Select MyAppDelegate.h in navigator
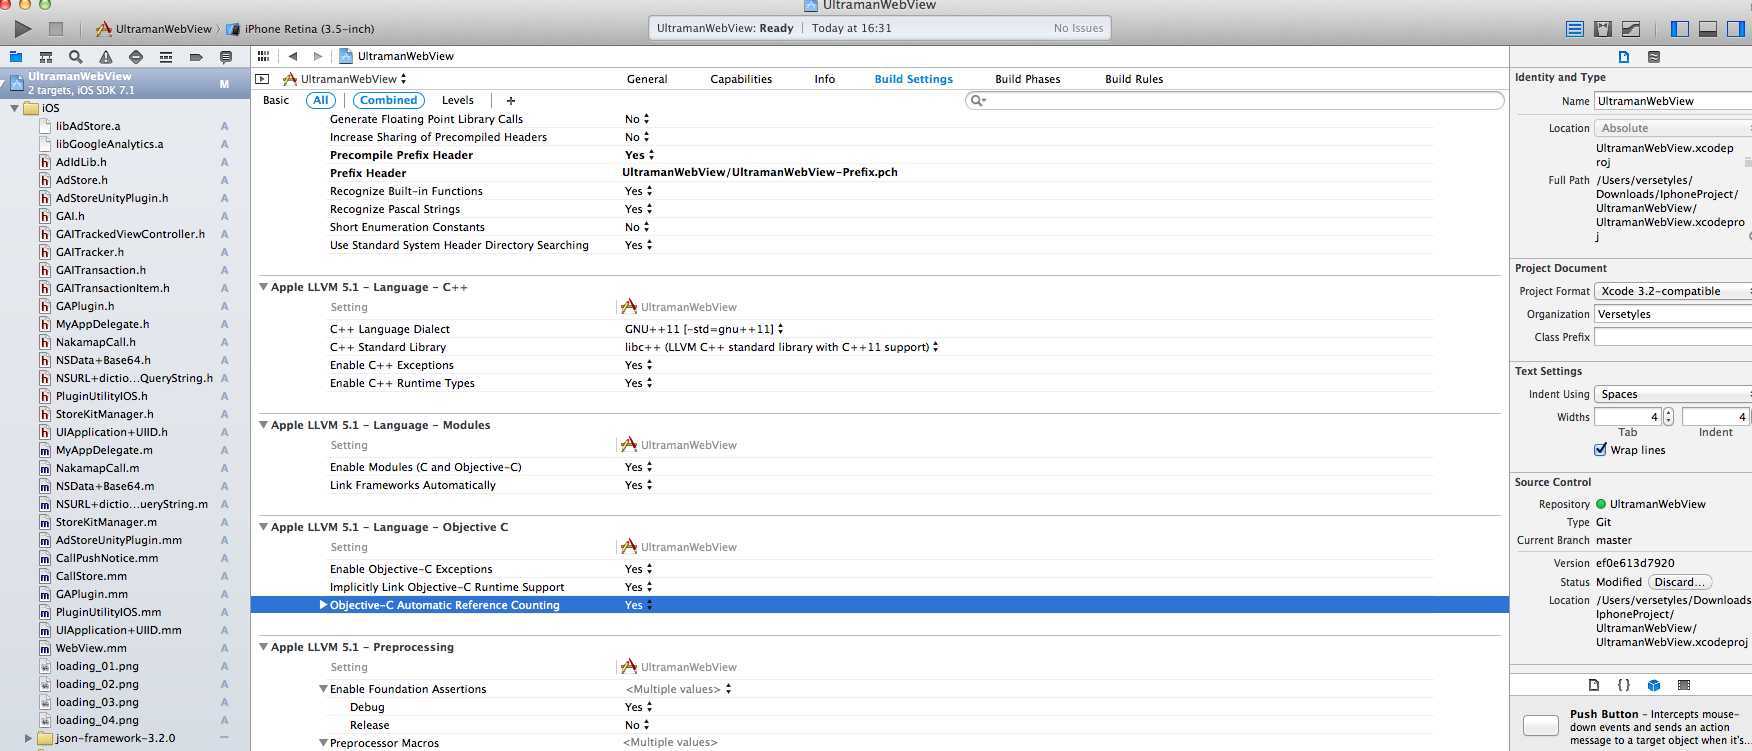1752x751 pixels. tap(102, 324)
